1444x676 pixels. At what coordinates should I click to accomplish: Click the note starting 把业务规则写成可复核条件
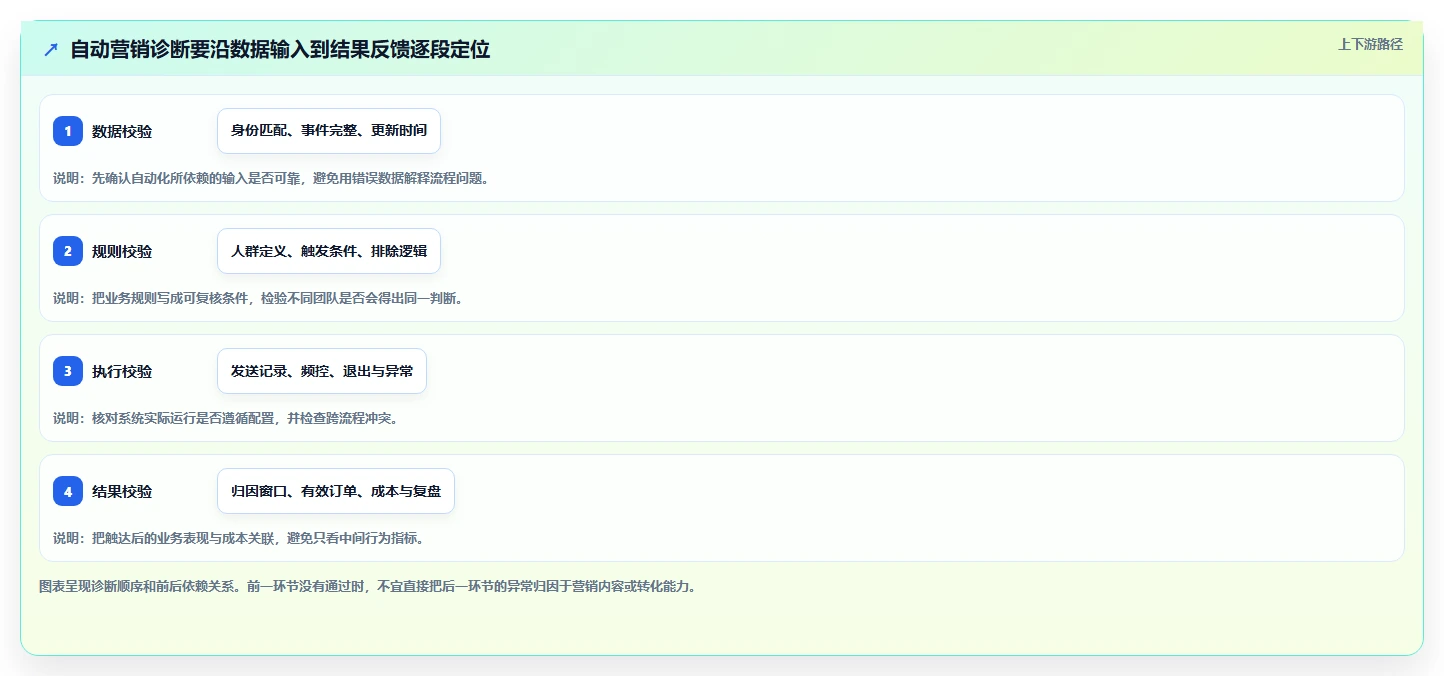tap(258, 298)
